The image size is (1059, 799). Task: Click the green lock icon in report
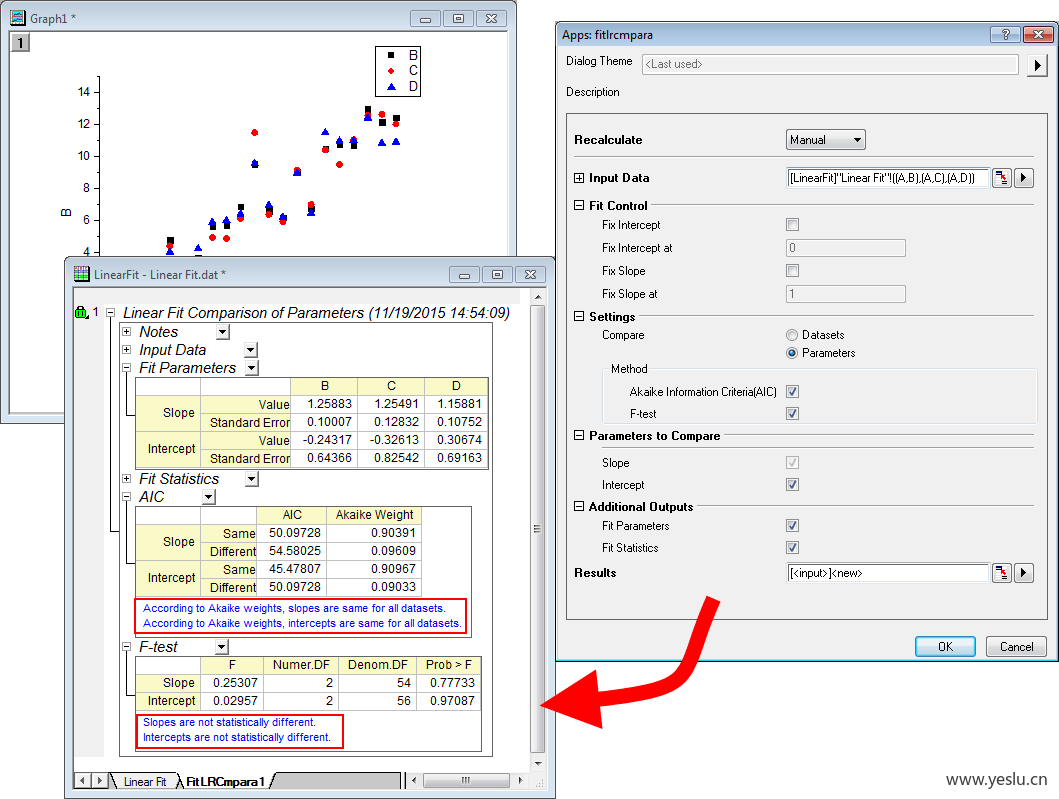point(82,313)
